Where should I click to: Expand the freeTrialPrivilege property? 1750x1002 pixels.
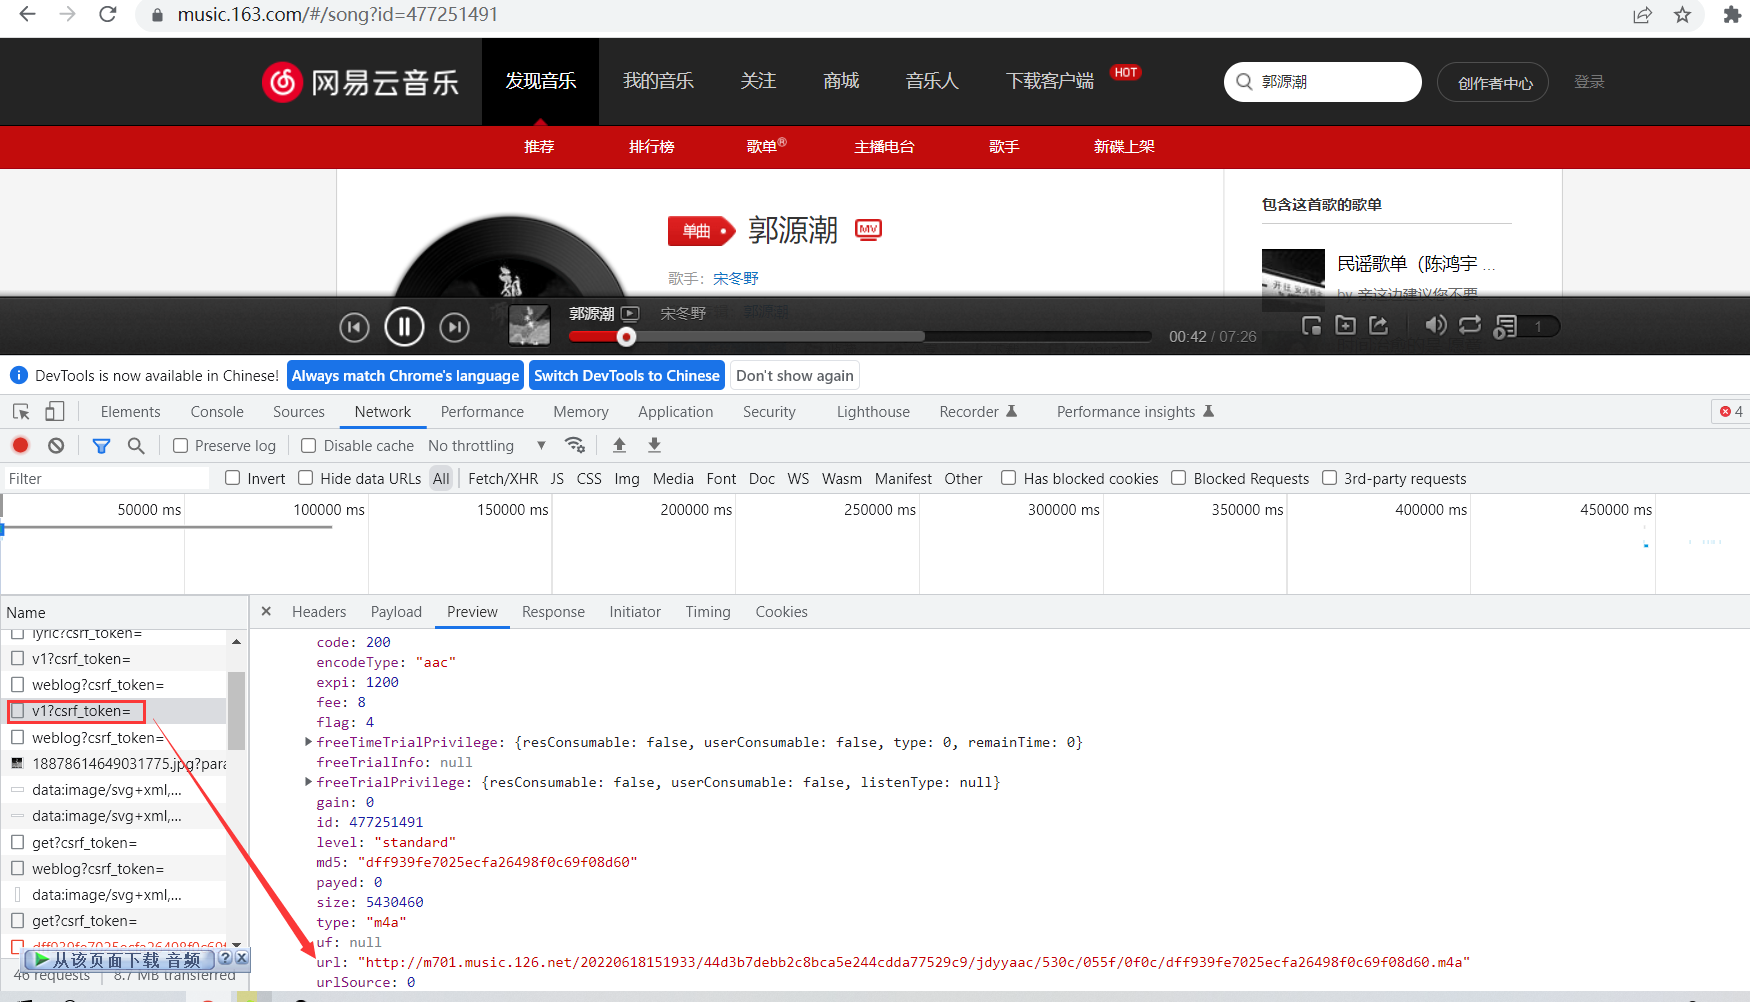point(308,782)
